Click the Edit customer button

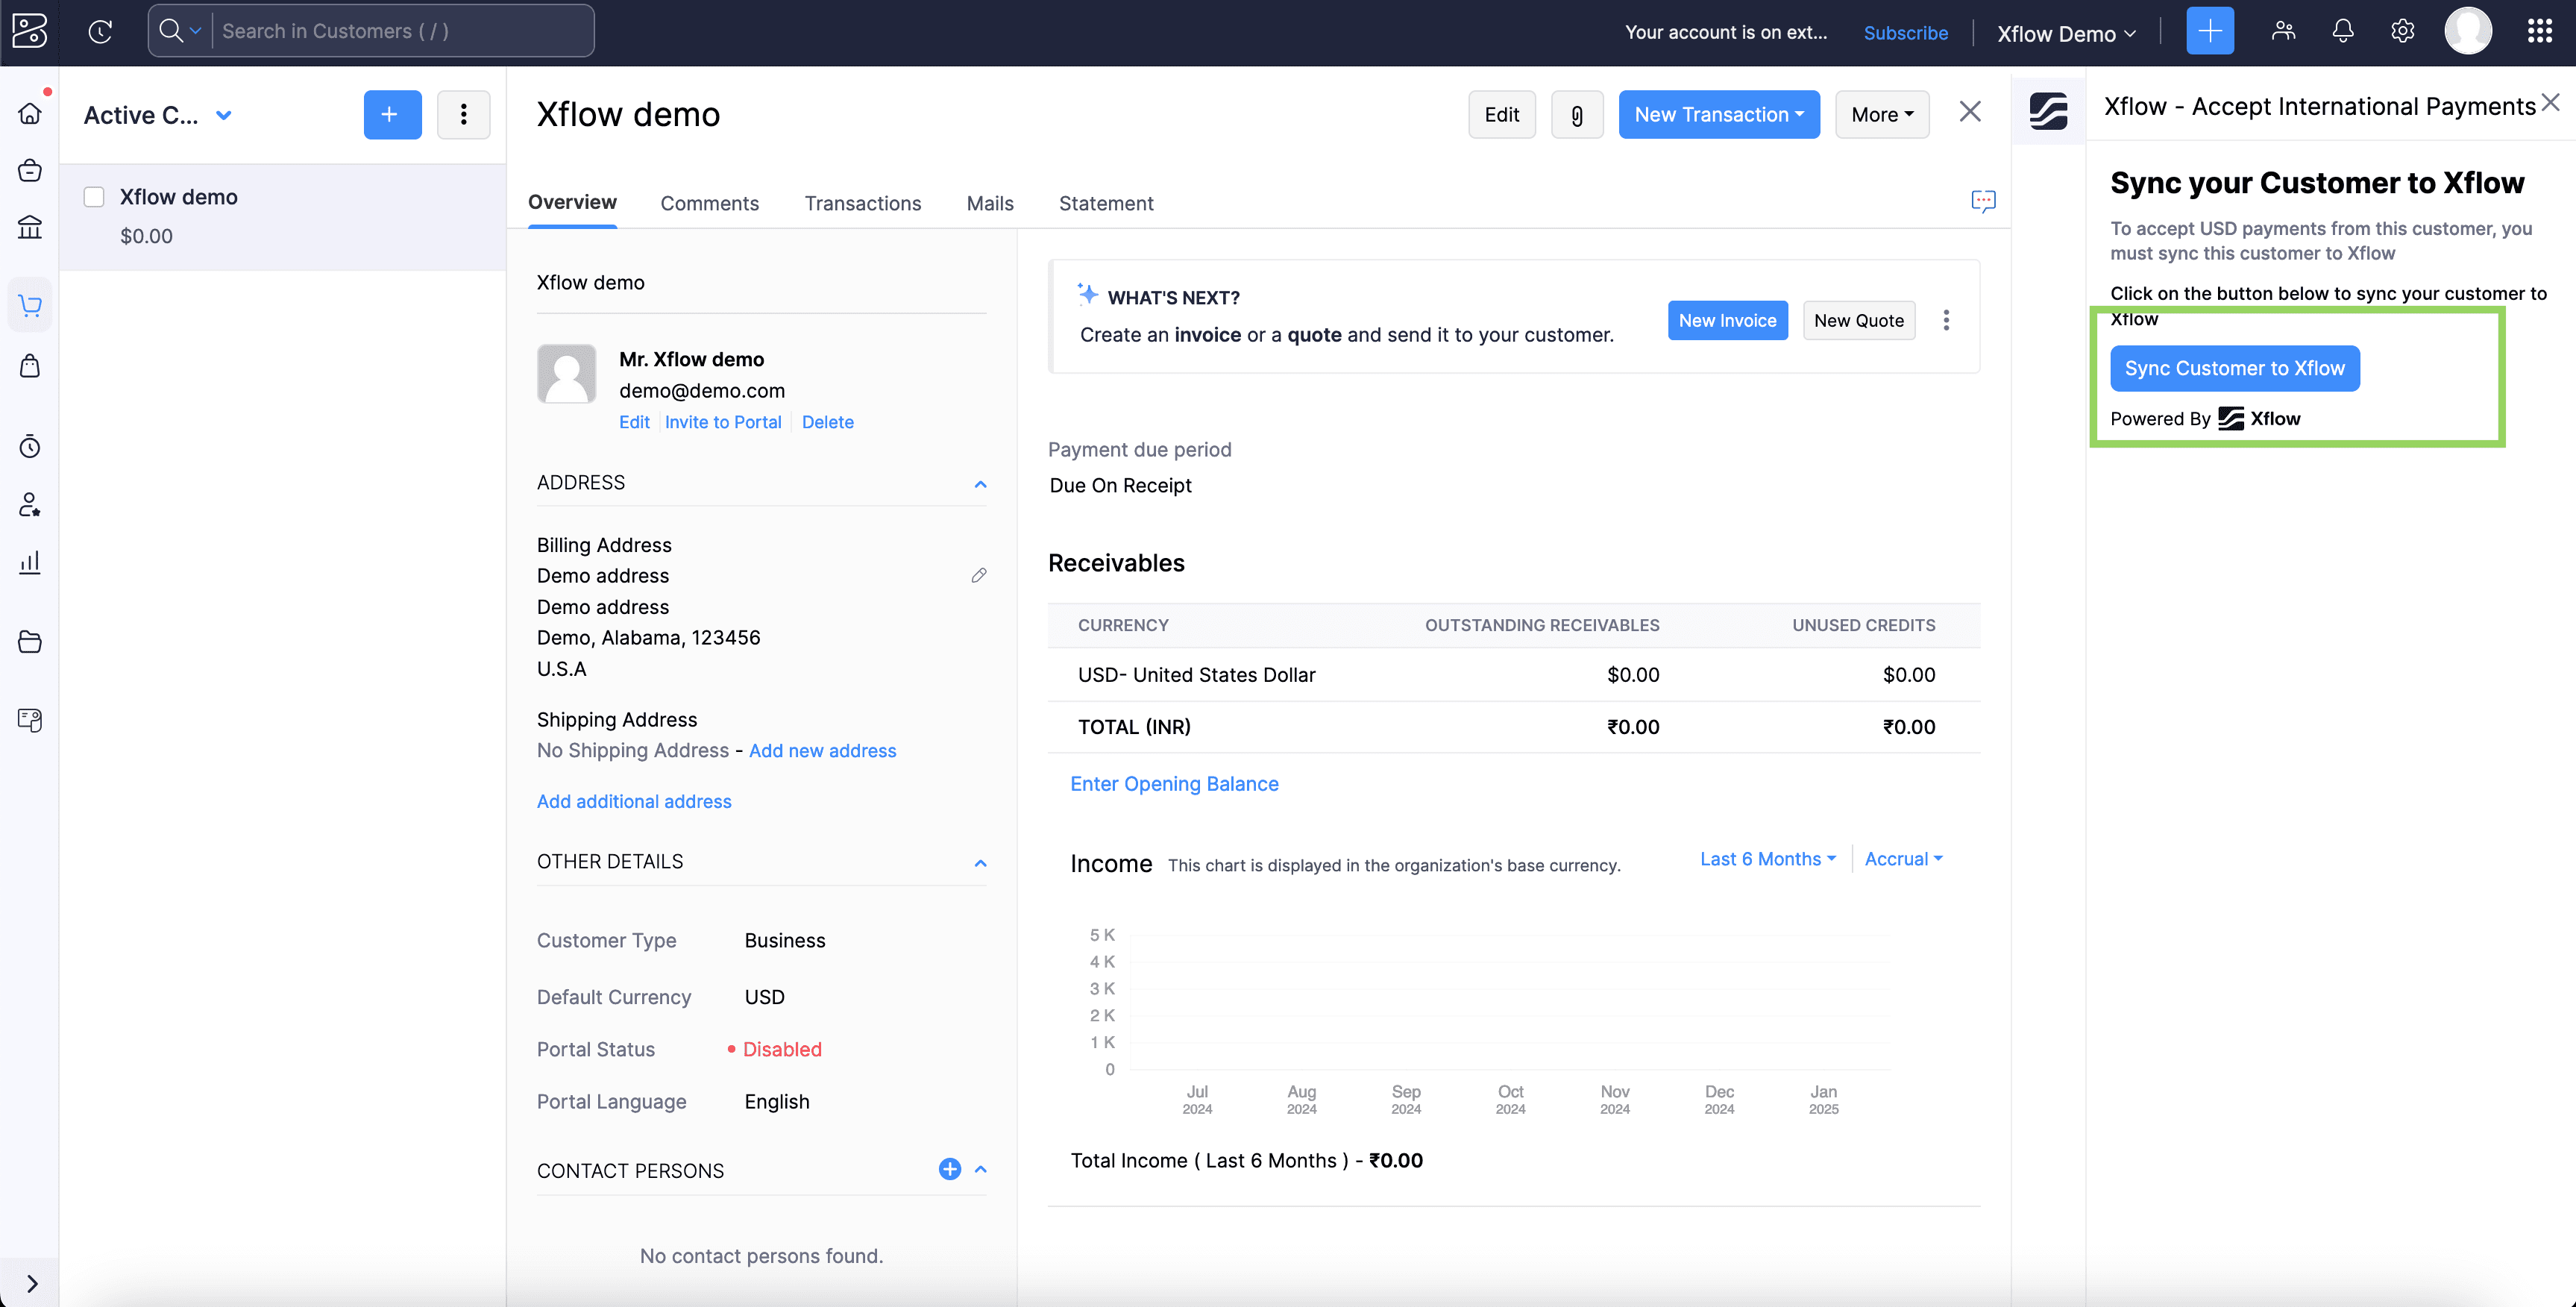point(1502,115)
